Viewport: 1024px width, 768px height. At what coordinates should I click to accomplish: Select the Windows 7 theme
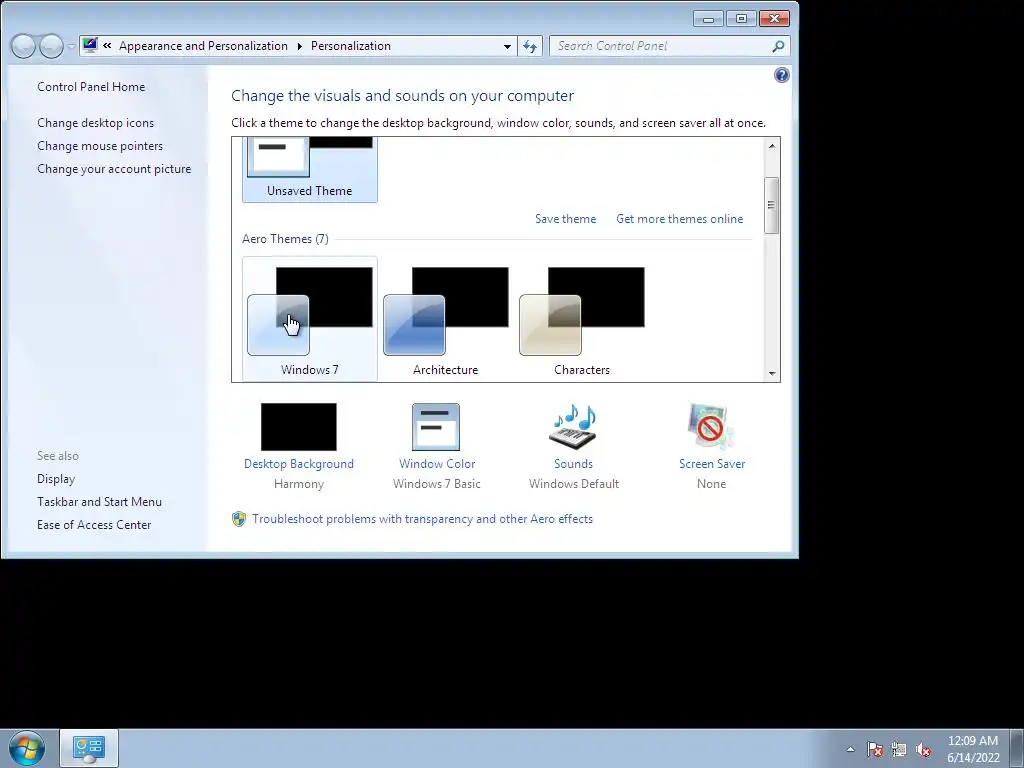coord(310,318)
